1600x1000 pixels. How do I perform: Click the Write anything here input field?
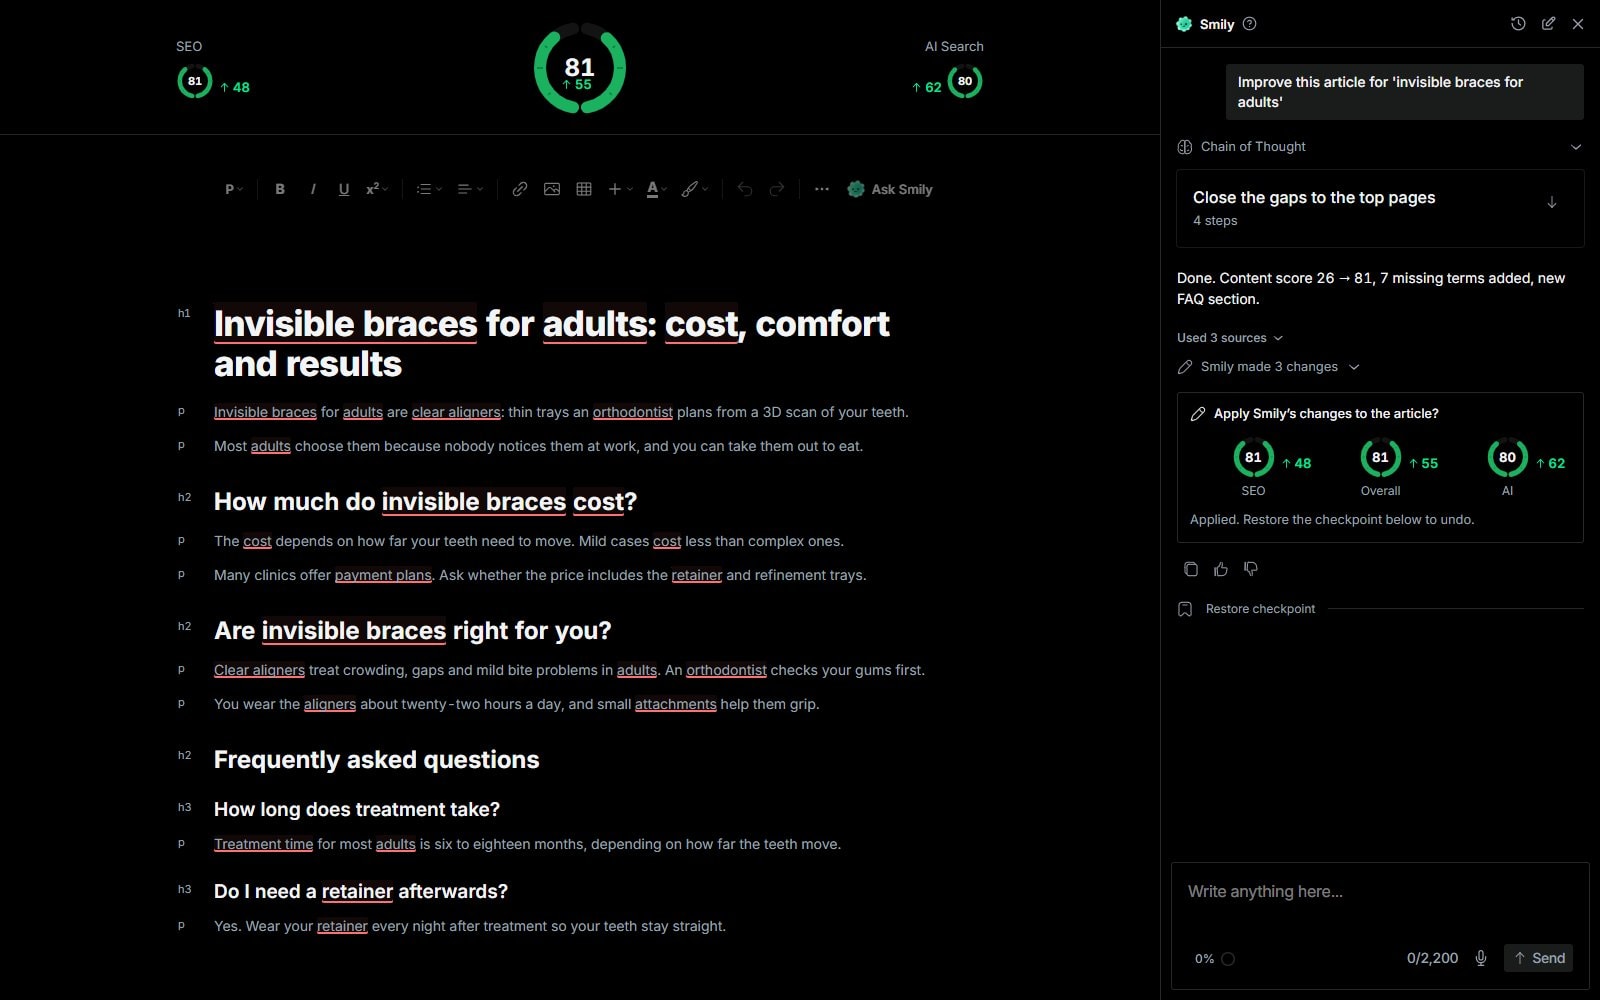[1380, 892]
